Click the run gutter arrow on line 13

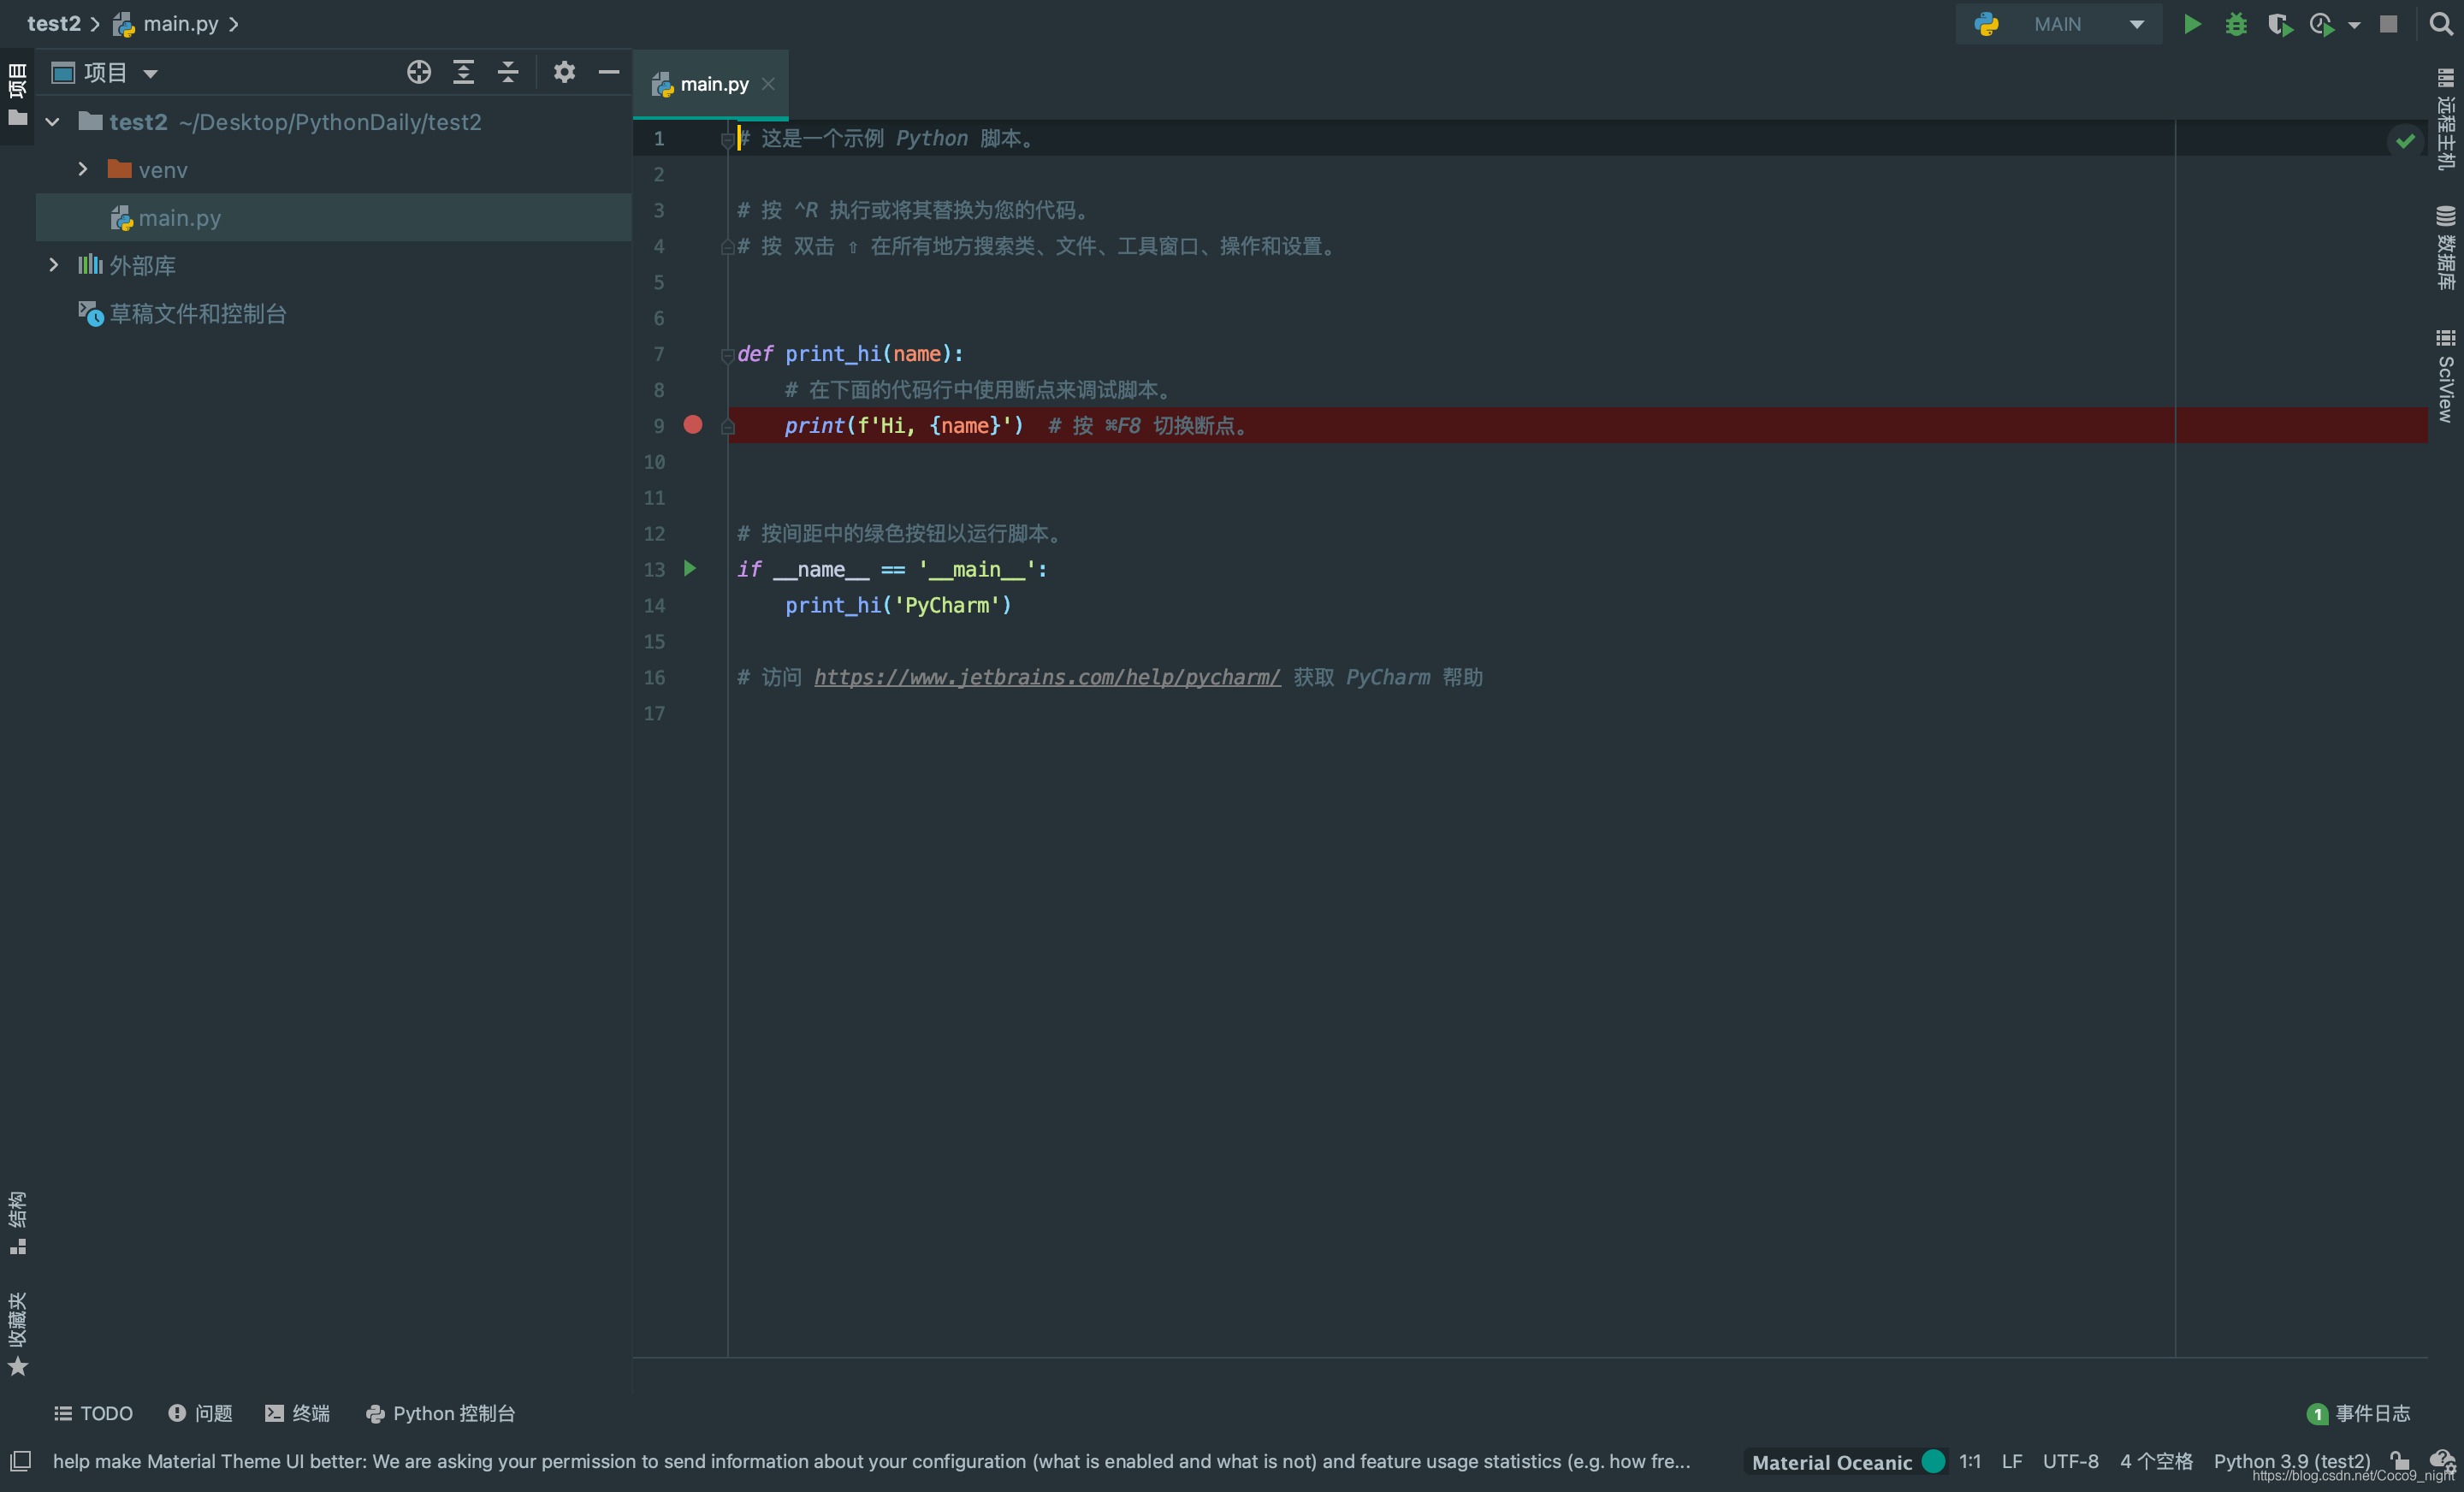click(690, 568)
